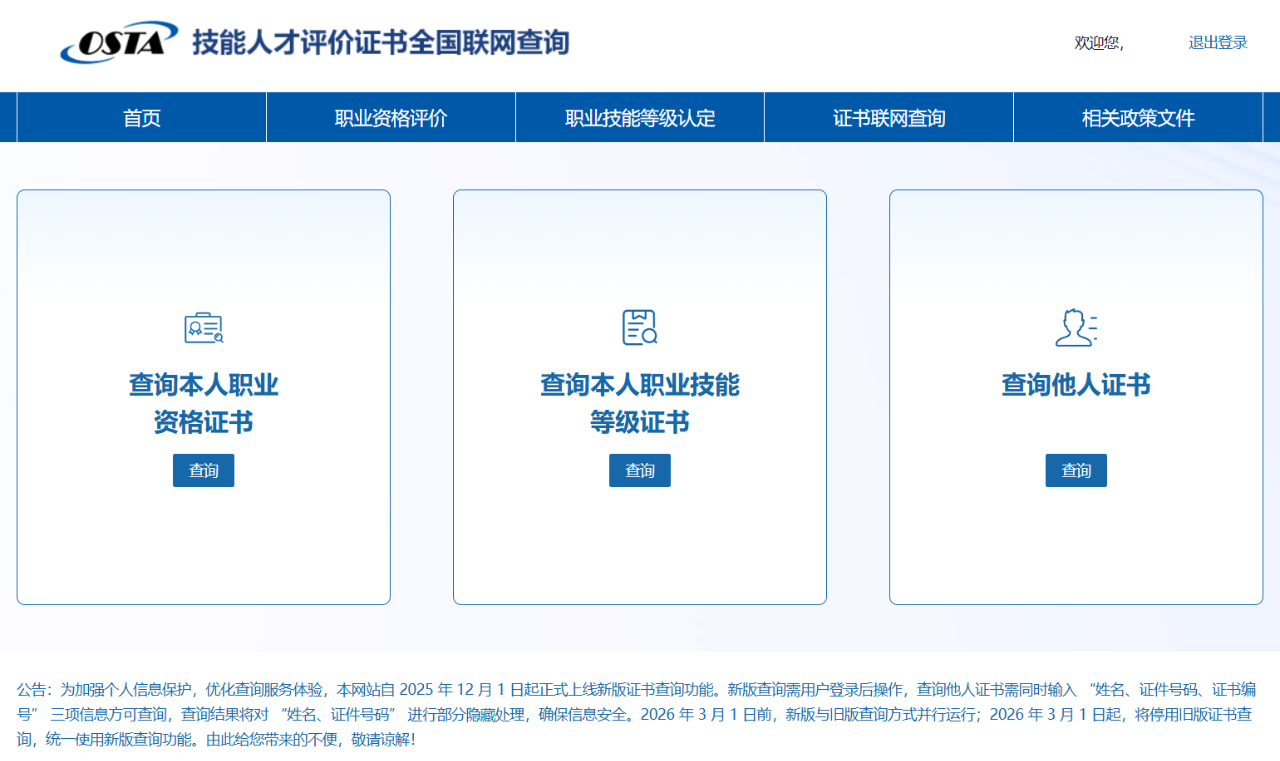Click the blue strip right of 相关政策文件
Screen dimensions: 1280x761
point(1271,117)
